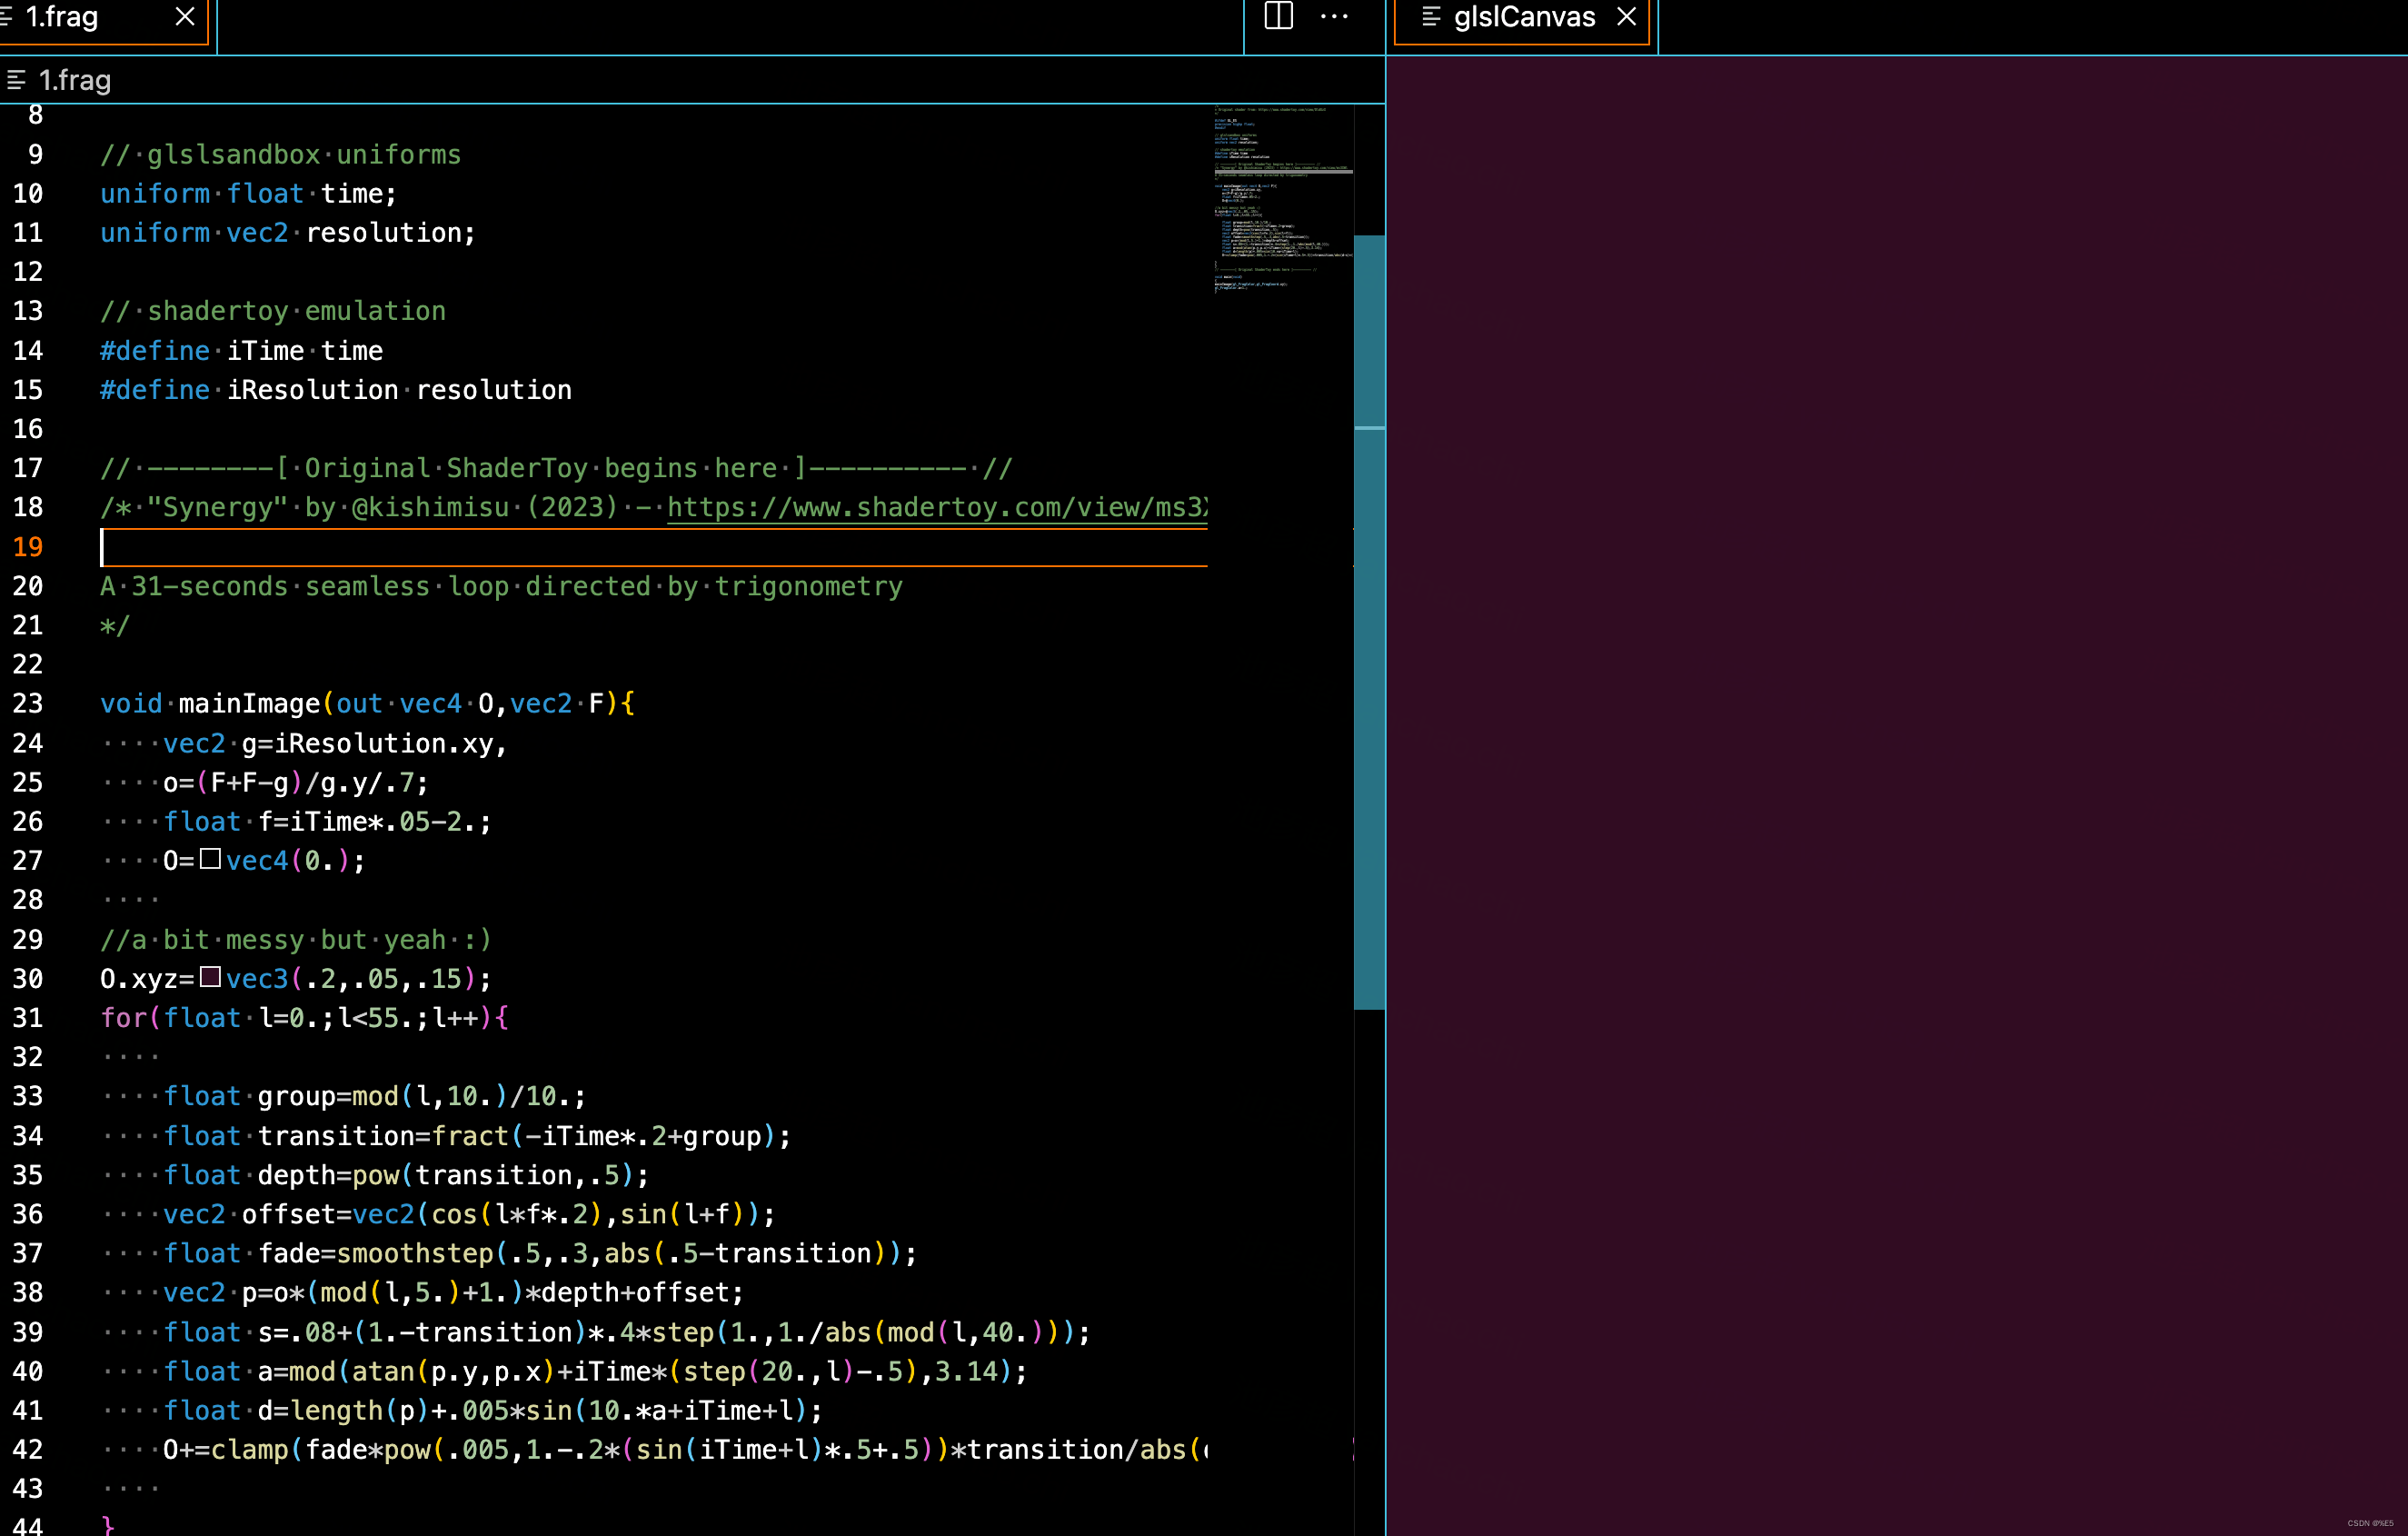Click 'float d=length(p)' line
The width and height of the screenshot is (2408, 1536).
[493, 1410]
